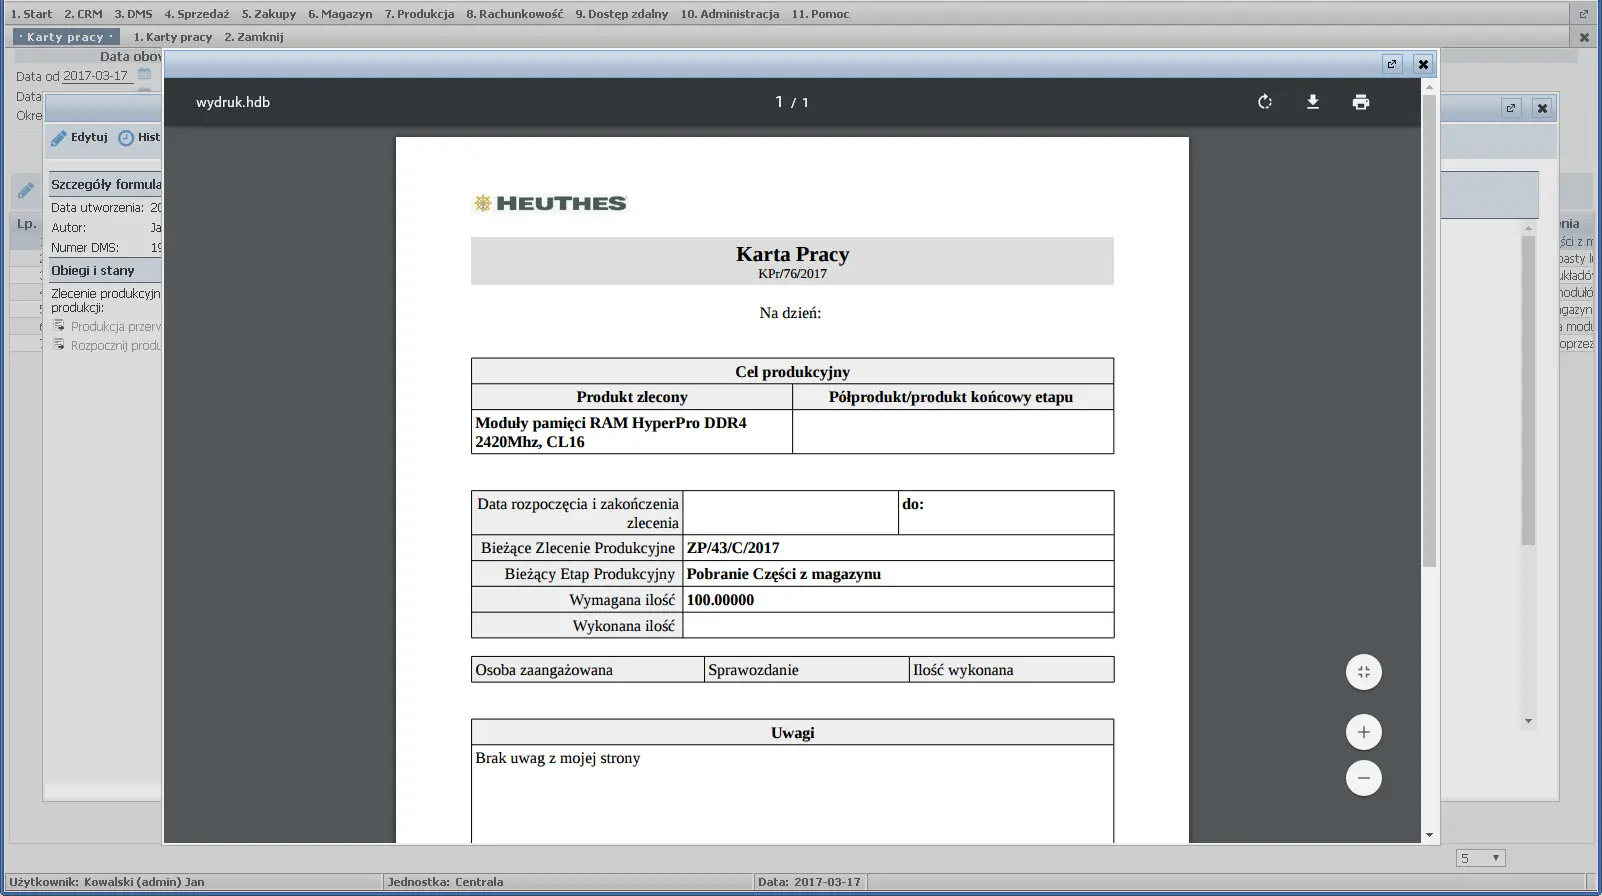The height and width of the screenshot is (896, 1602).
Task: Click the PDF page number field
Action: 779,102
